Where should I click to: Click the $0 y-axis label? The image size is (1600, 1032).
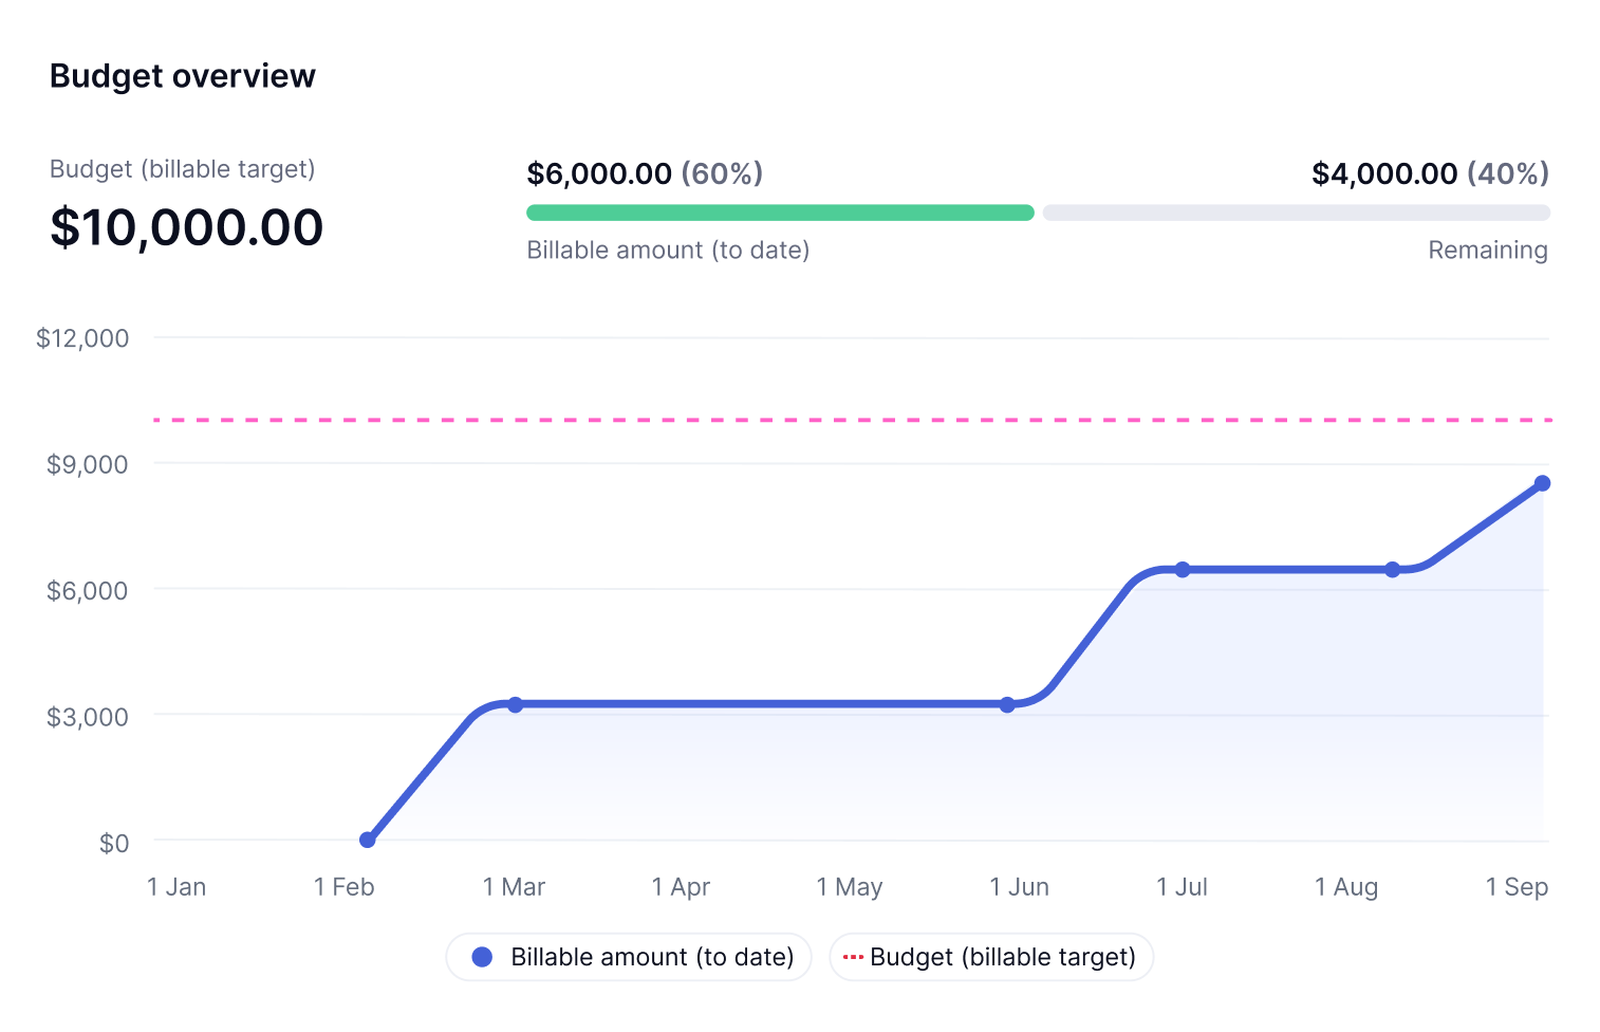point(114,843)
